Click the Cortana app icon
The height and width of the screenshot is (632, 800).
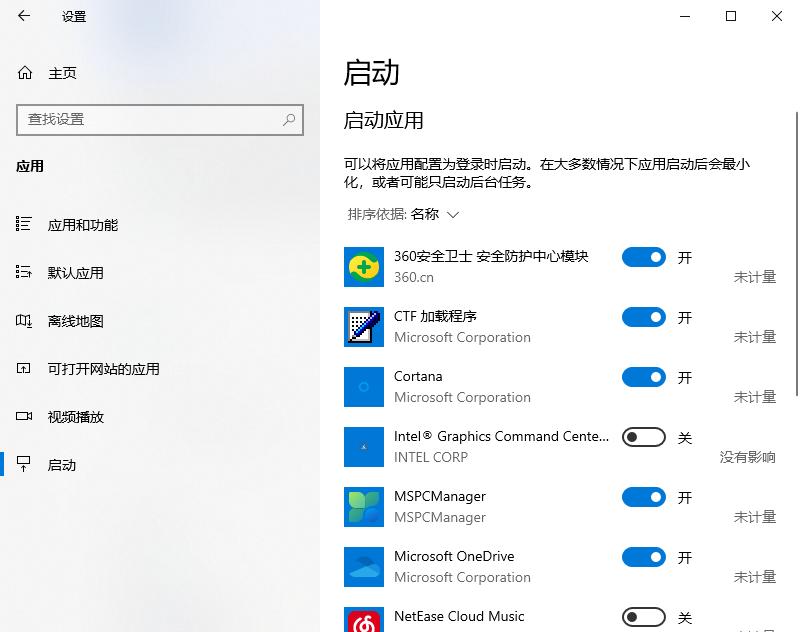(x=364, y=386)
